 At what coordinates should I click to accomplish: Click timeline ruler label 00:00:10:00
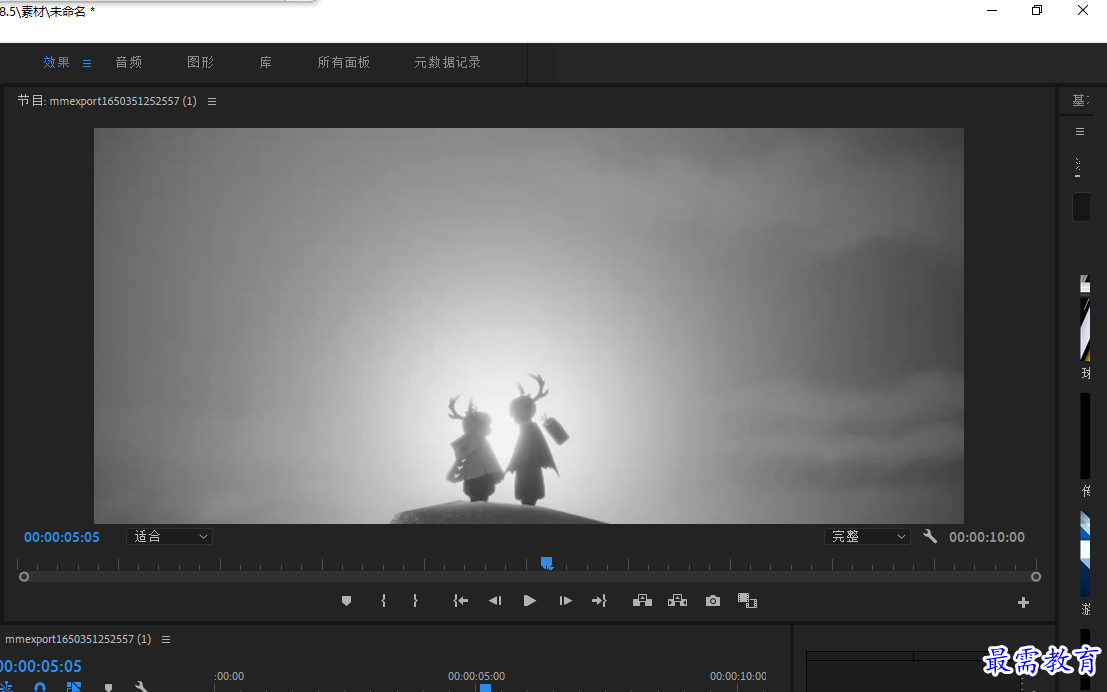pos(738,676)
